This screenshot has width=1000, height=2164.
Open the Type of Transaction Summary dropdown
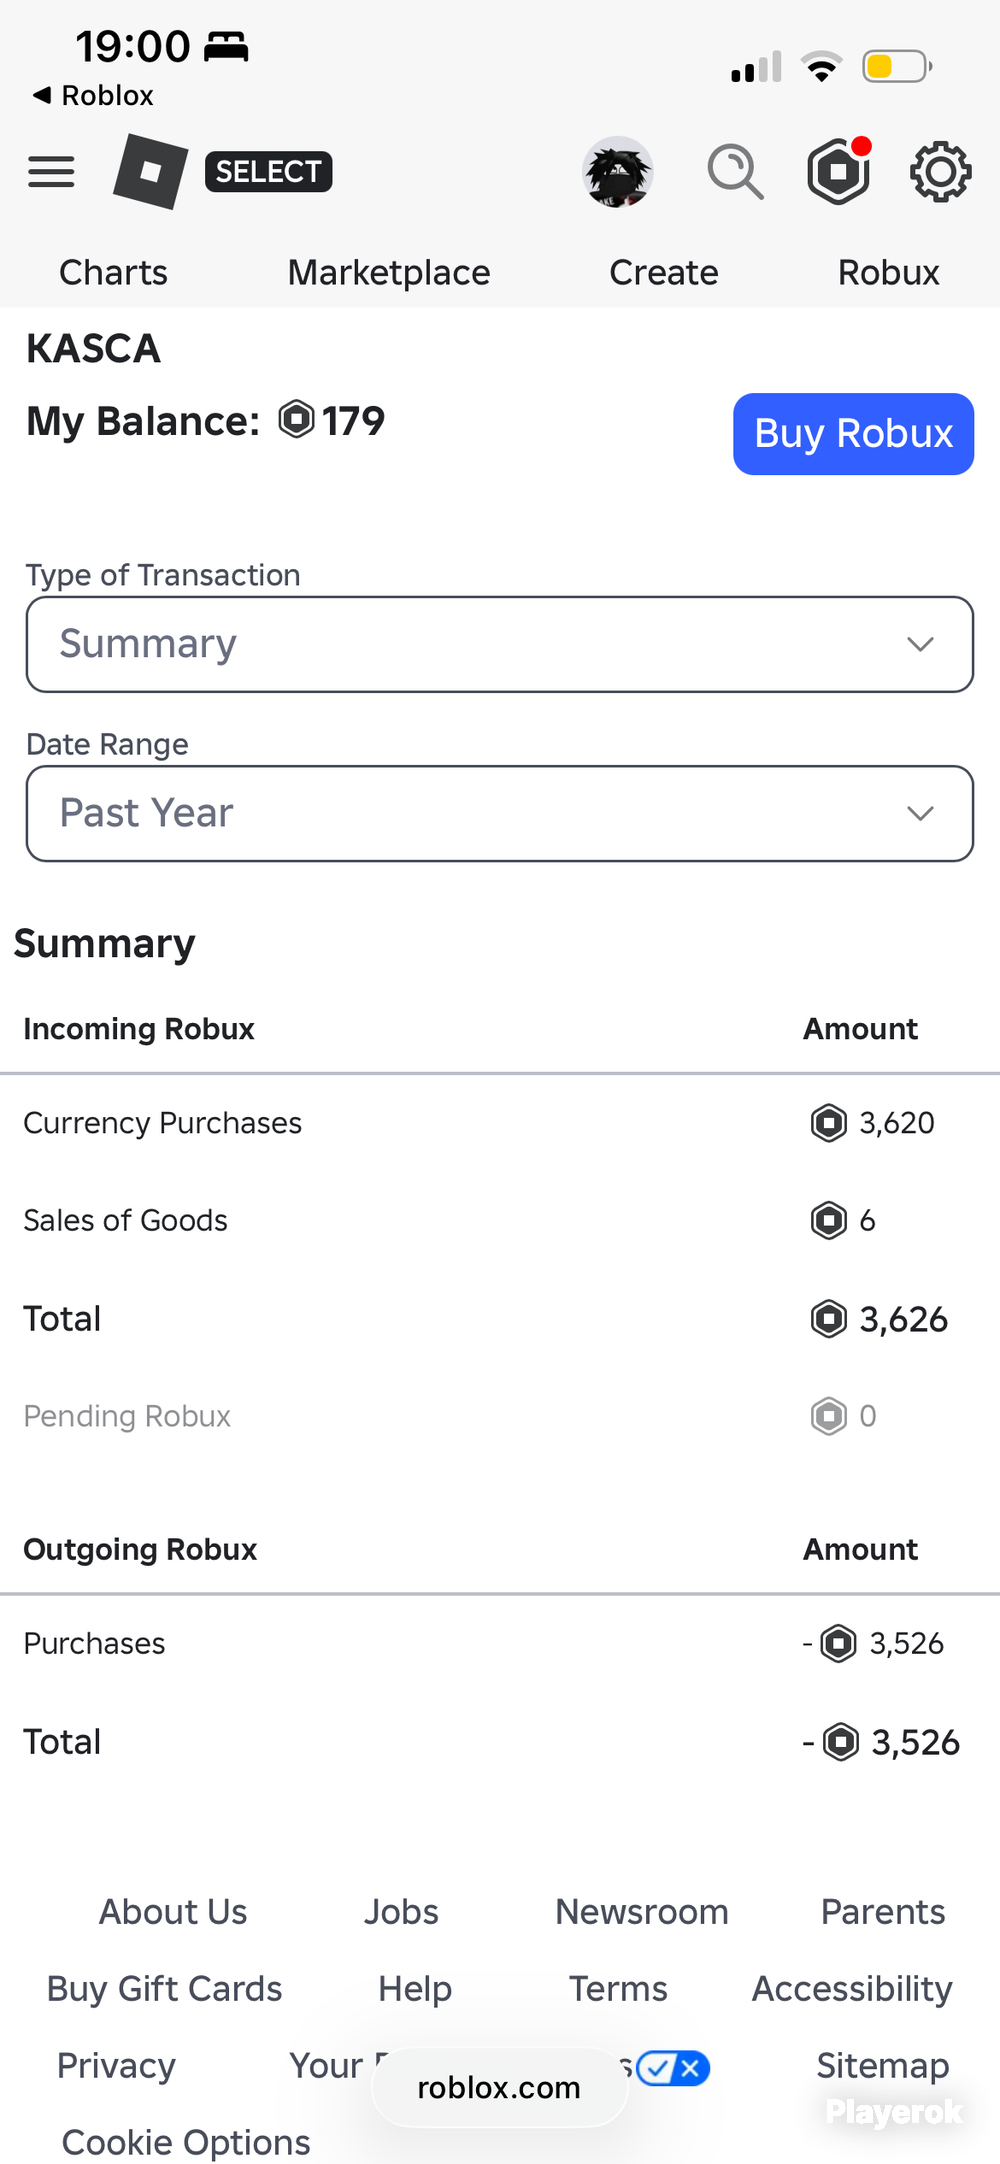(x=500, y=644)
